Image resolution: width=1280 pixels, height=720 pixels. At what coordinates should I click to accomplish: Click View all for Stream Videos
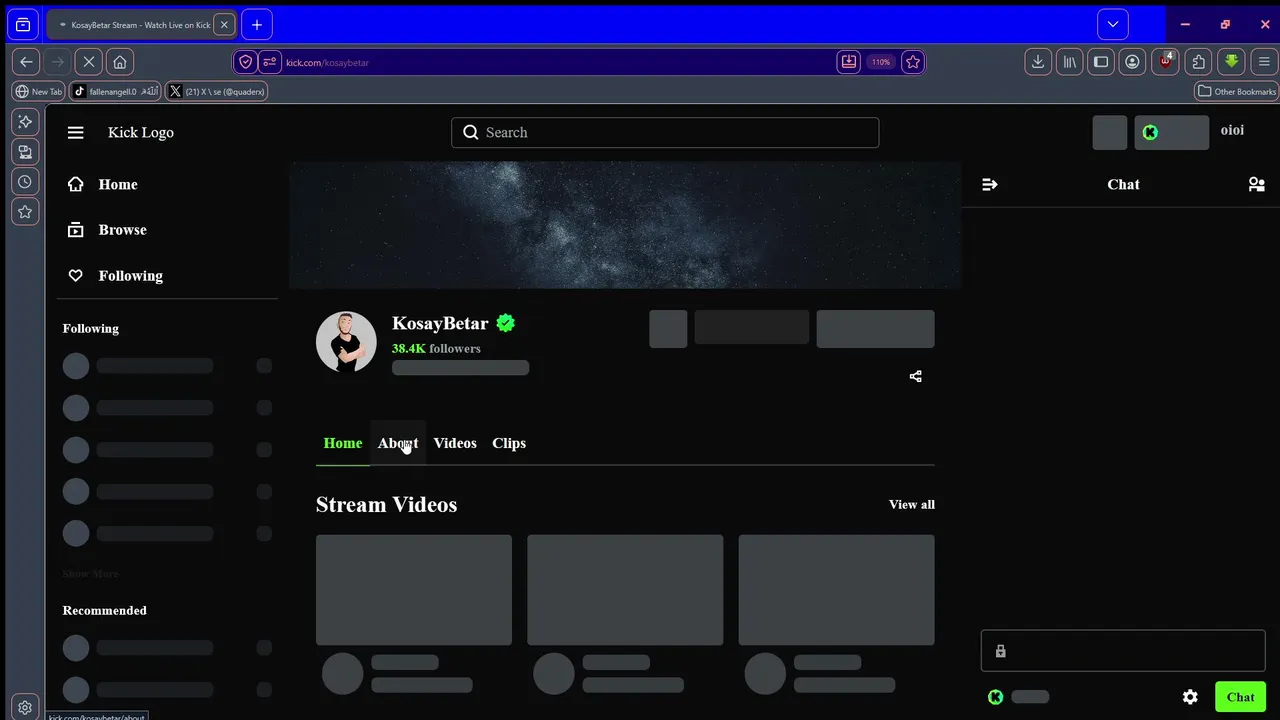click(912, 504)
